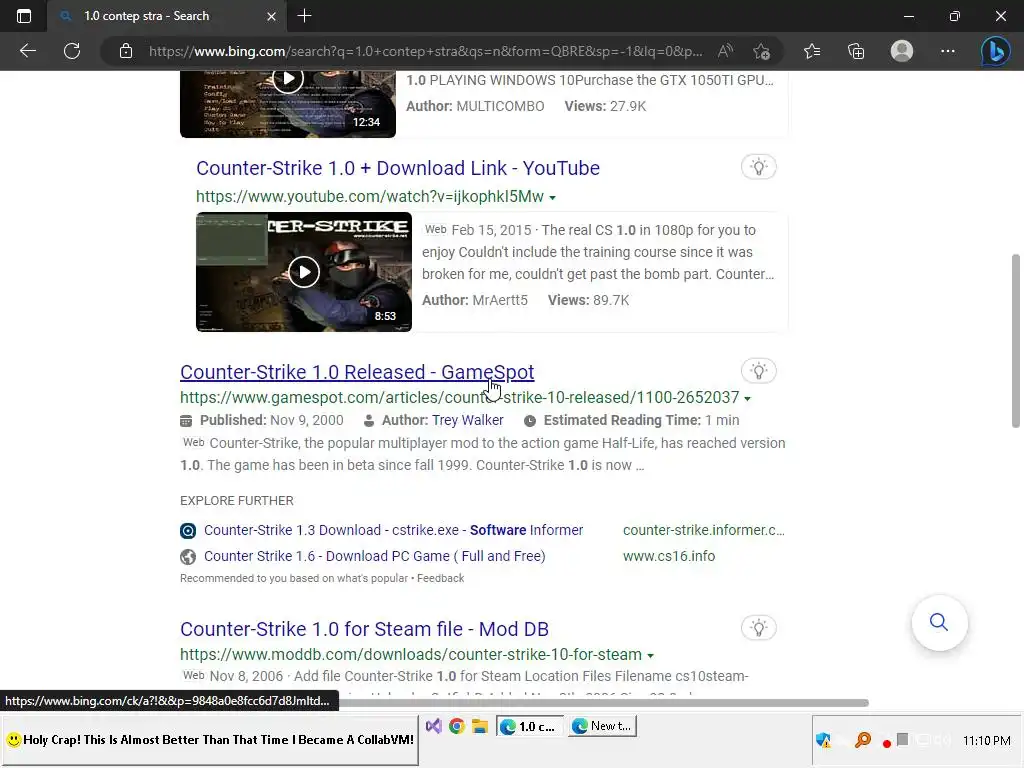Click the moddb.com downloads URL

pos(411,654)
